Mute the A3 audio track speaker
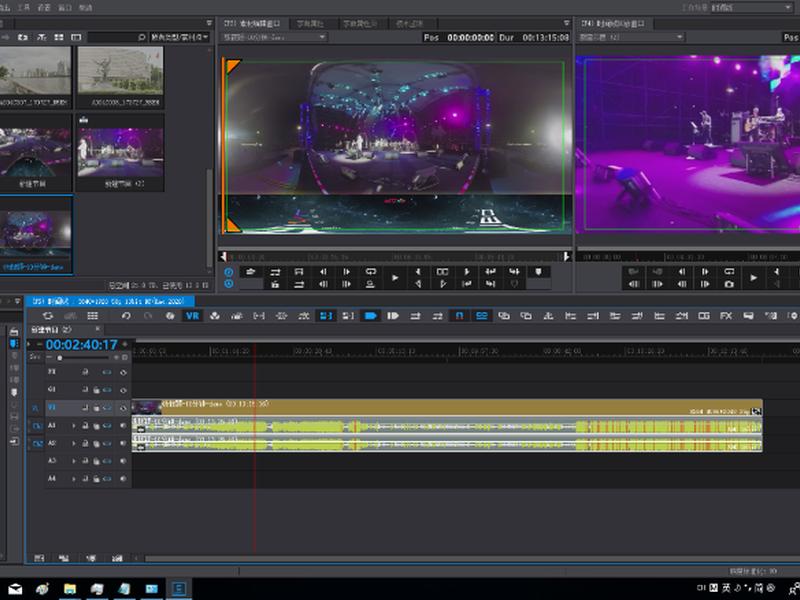This screenshot has width=800, height=600. [x=123, y=461]
